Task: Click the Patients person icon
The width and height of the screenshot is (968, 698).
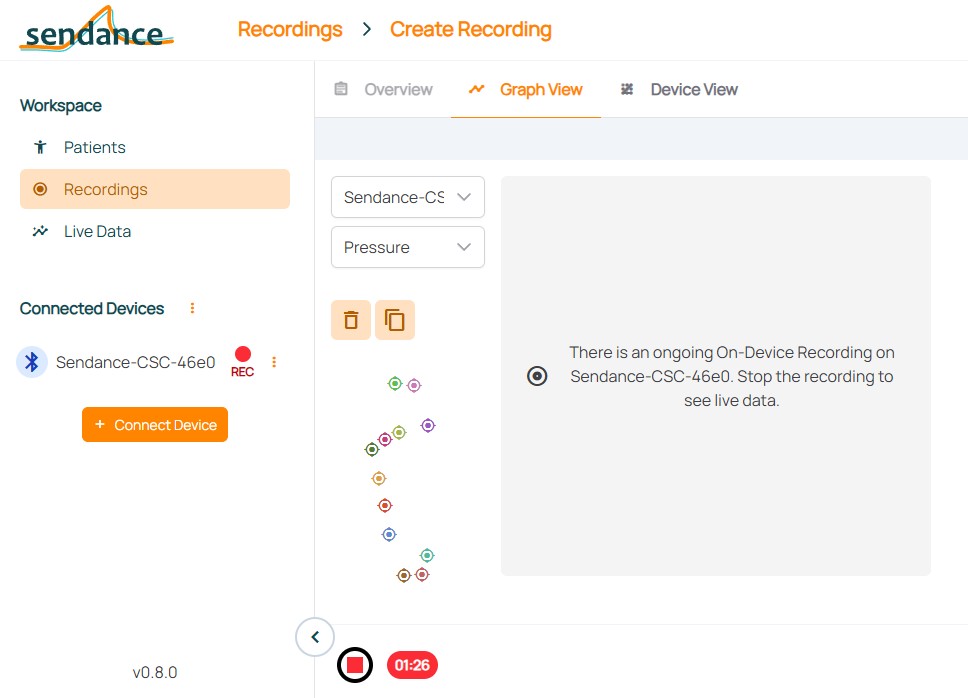Action: click(x=40, y=147)
